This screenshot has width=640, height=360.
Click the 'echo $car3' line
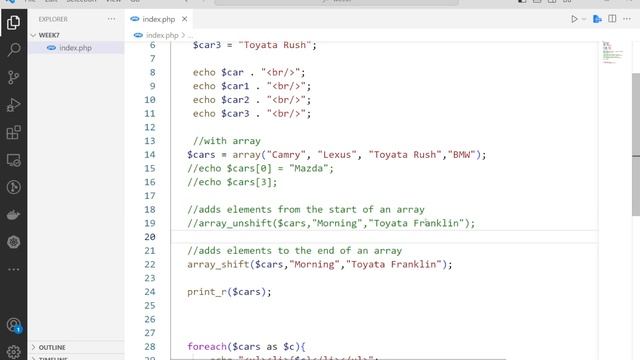click(252, 113)
